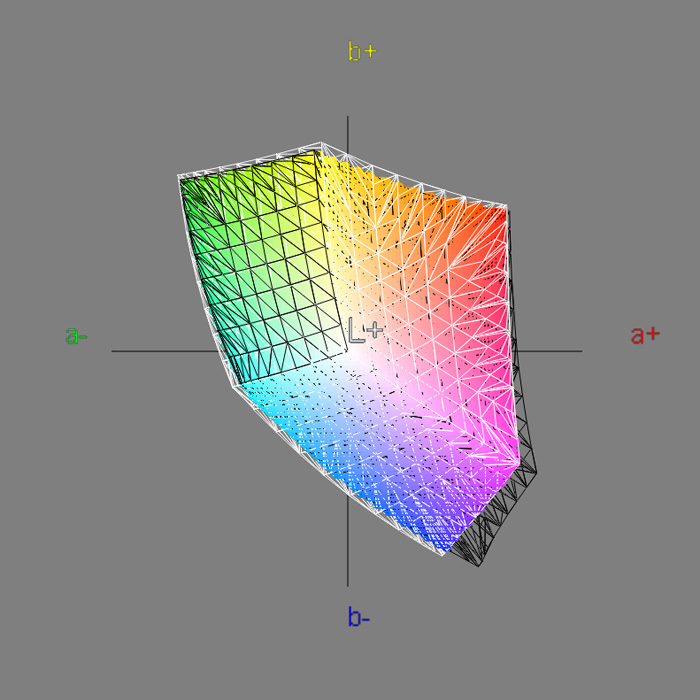Click the red a+ axis label

(645, 335)
